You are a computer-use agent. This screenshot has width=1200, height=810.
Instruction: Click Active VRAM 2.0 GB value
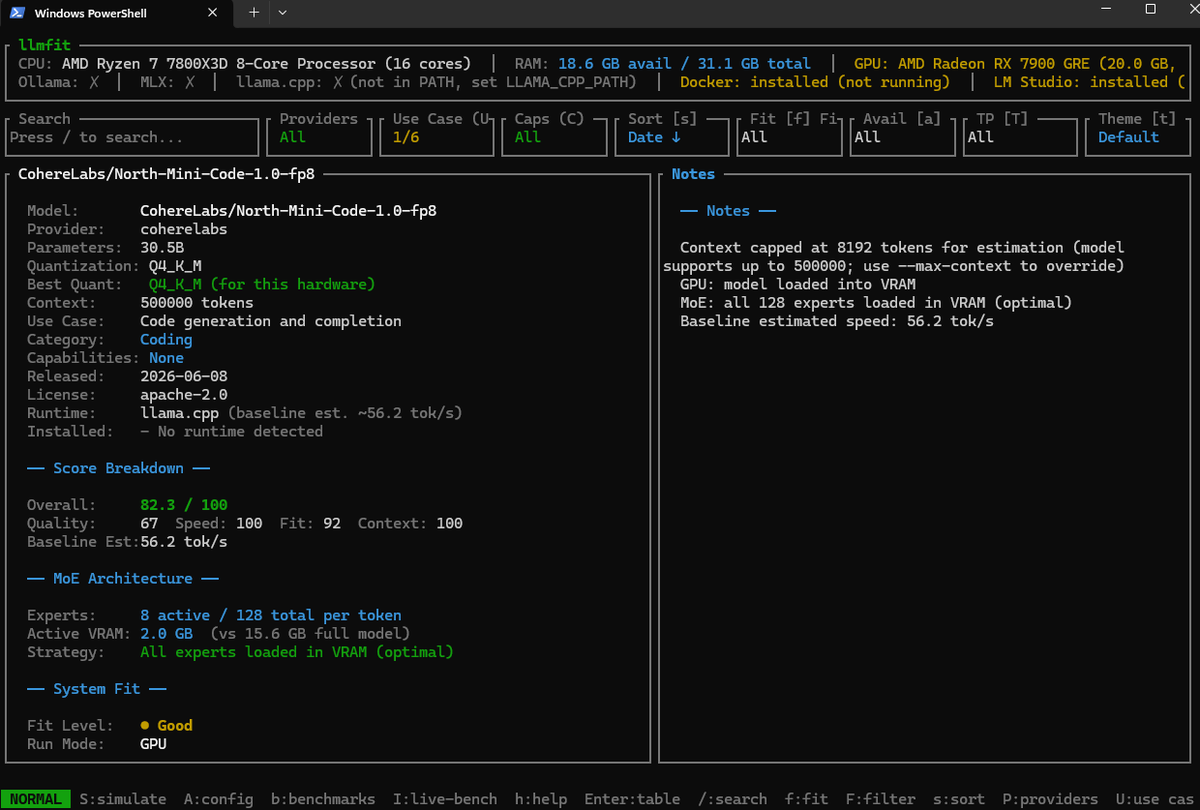click(166, 634)
